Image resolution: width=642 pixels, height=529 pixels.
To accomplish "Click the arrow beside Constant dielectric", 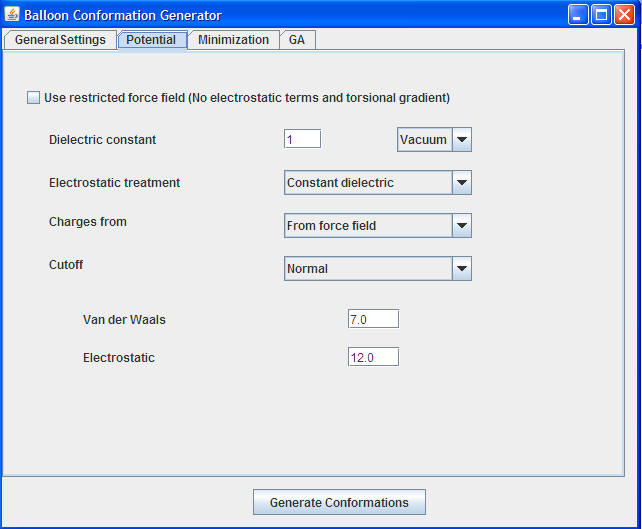I will click(461, 183).
